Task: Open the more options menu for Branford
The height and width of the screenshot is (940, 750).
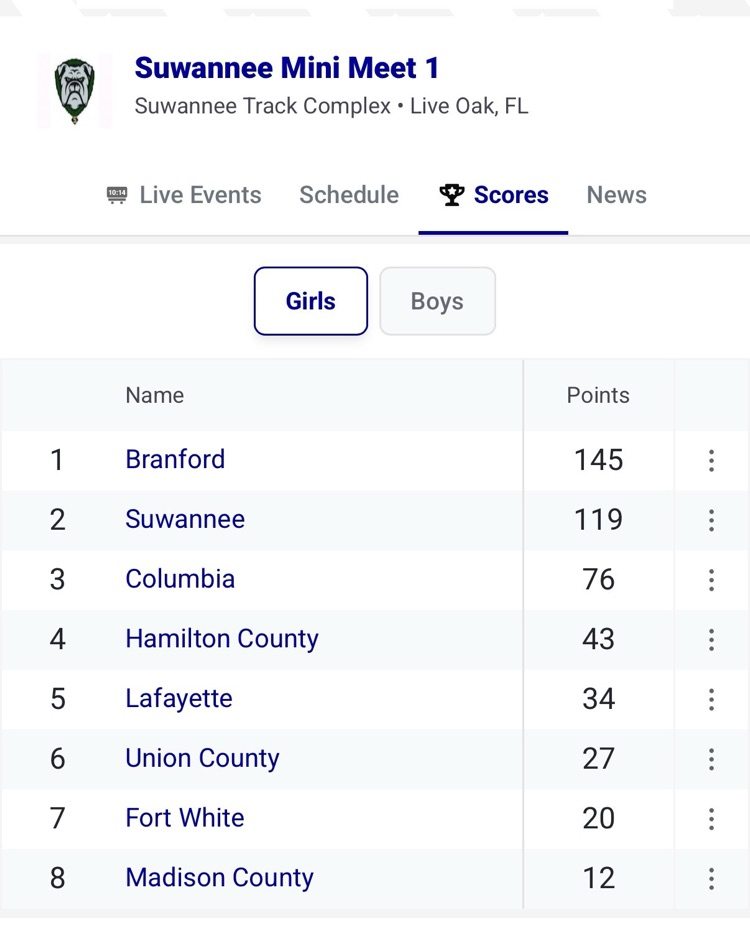Action: [711, 460]
